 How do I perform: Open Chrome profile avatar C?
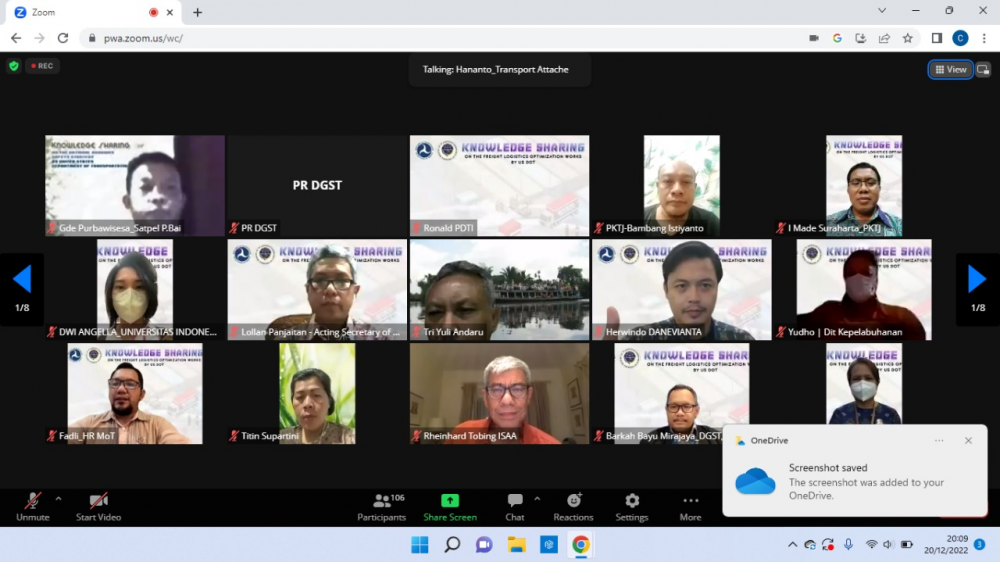point(960,38)
